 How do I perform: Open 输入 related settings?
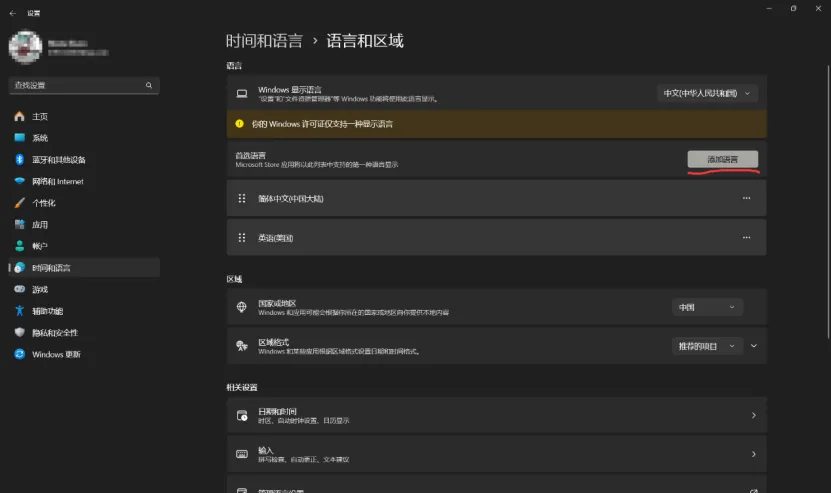click(x=496, y=454)
